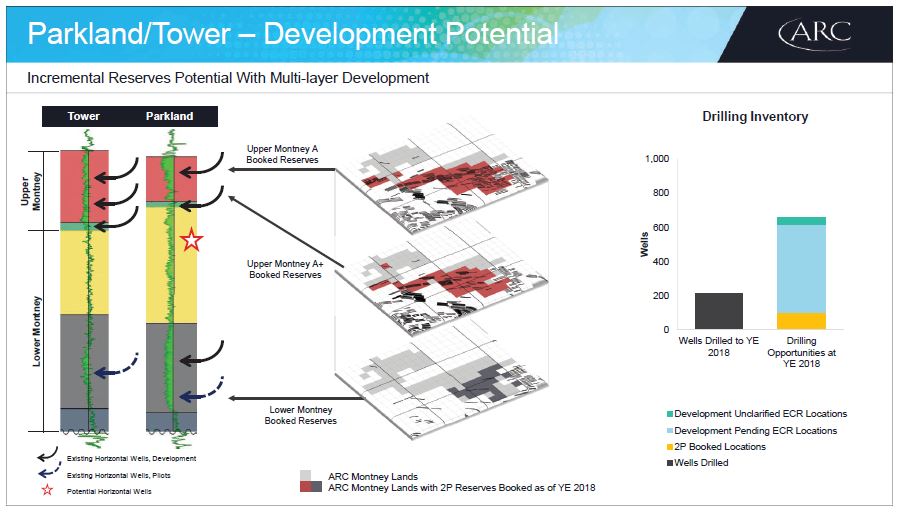This screenshot has height=517, width=903.
Task: Click the ARC Montney Lands legend text
Action: (x=373, y=477)
